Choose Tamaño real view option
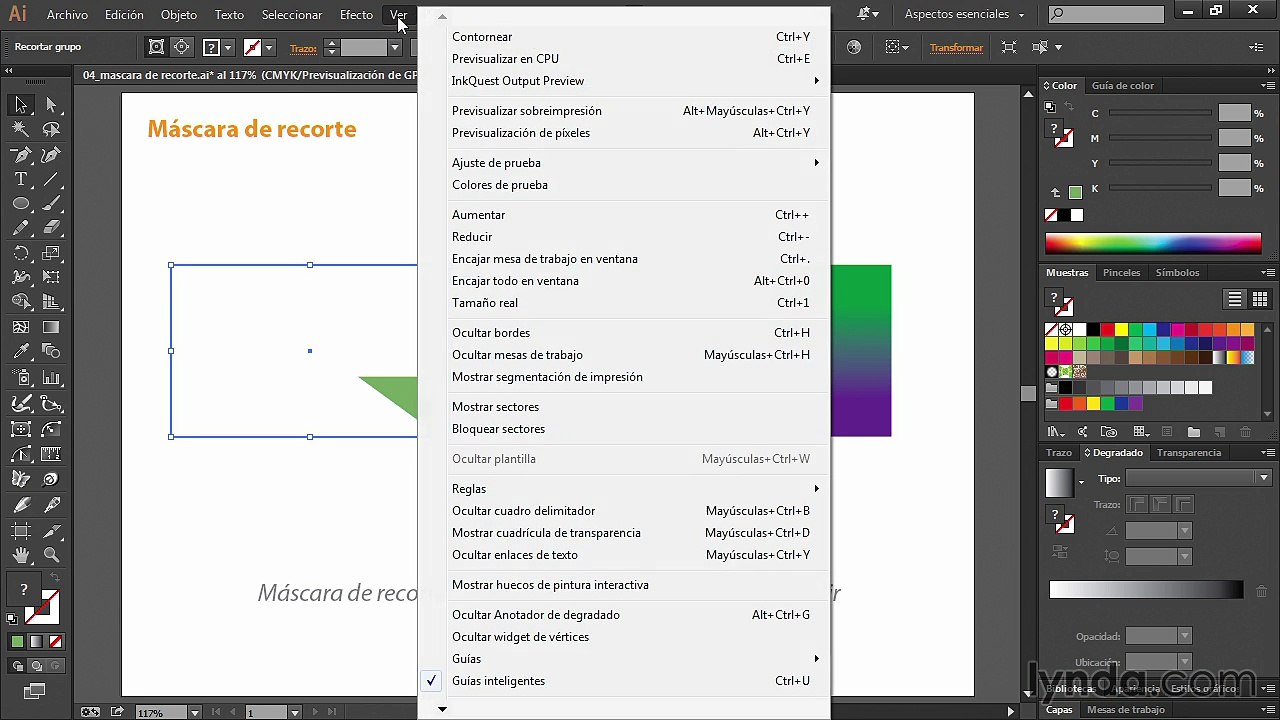 [x=623, y=303]
